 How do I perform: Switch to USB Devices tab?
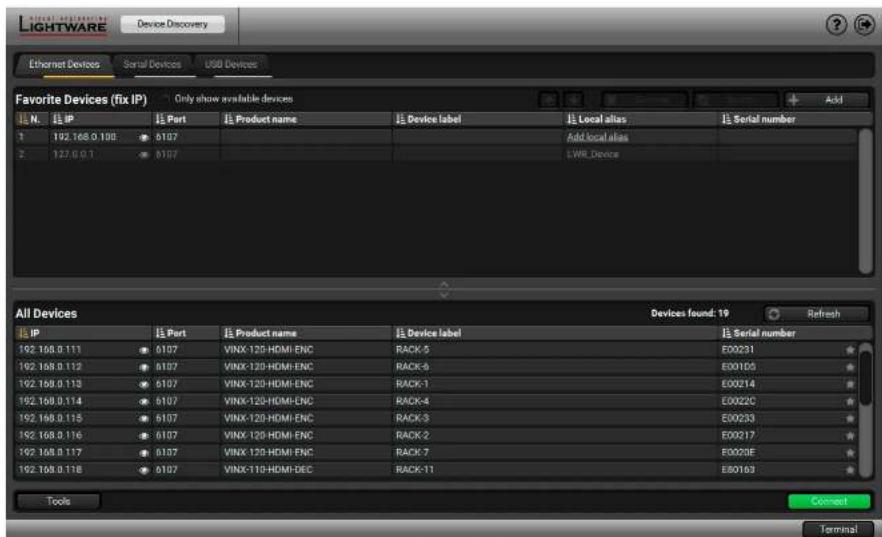point(231,65)
